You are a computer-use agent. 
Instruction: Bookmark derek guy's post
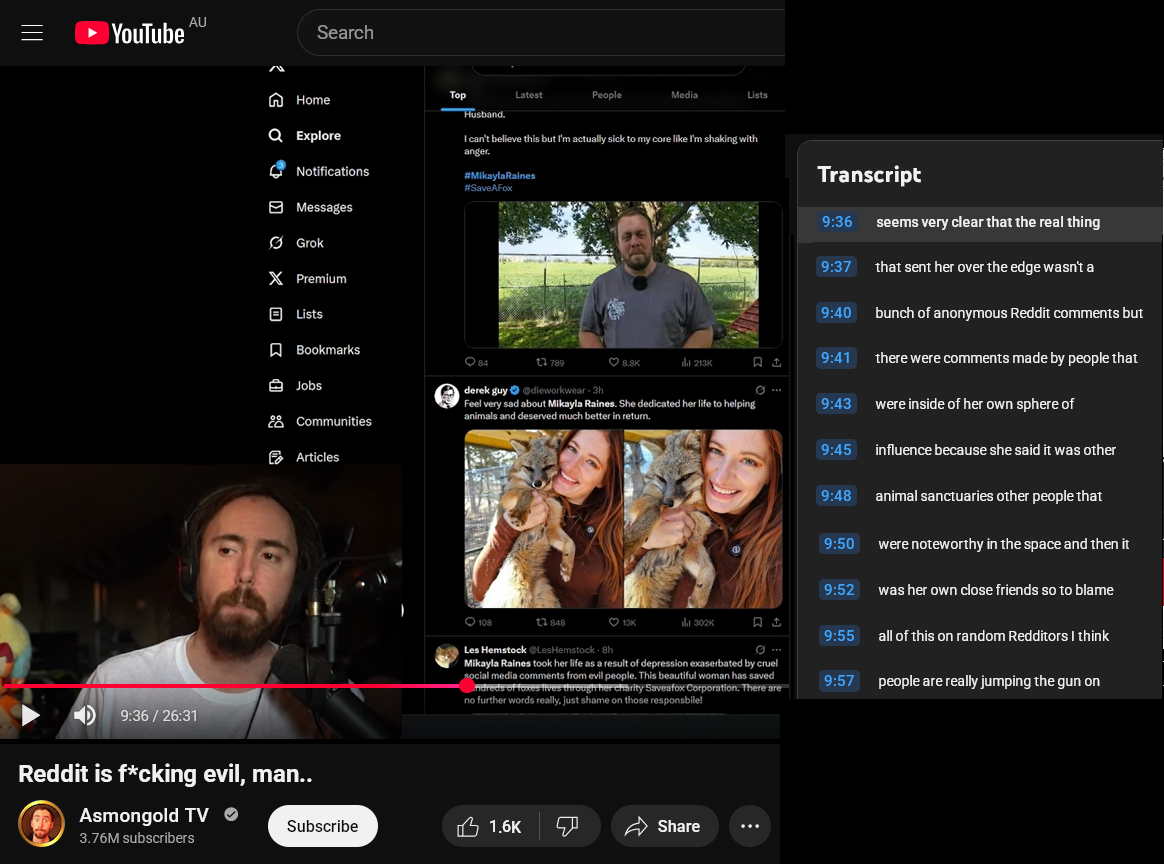coord(757,622)
